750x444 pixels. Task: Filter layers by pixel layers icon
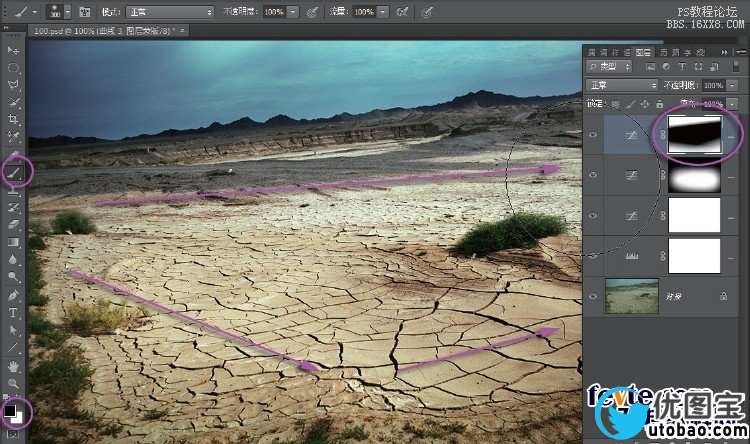click(x=651, y=67)
